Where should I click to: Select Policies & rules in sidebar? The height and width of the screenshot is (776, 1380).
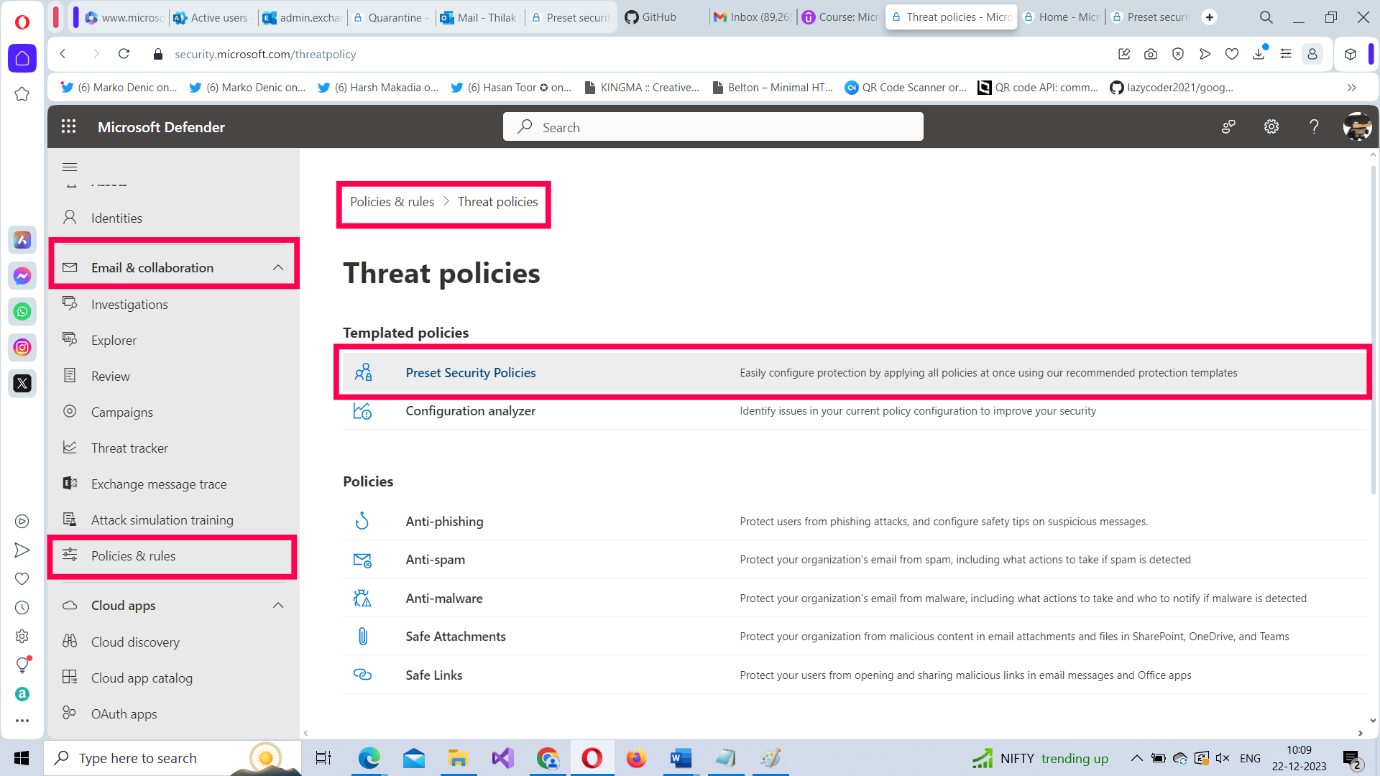coord(133,556)
